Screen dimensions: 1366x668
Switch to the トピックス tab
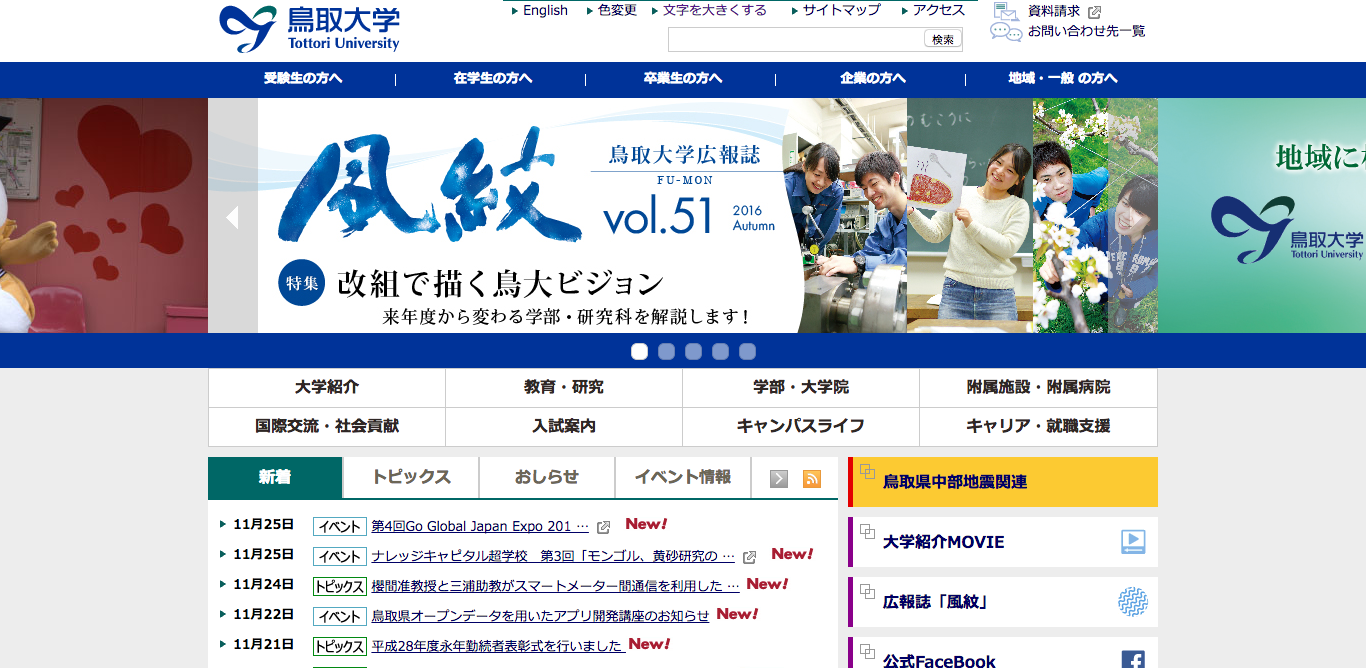[x=411, y=478]
